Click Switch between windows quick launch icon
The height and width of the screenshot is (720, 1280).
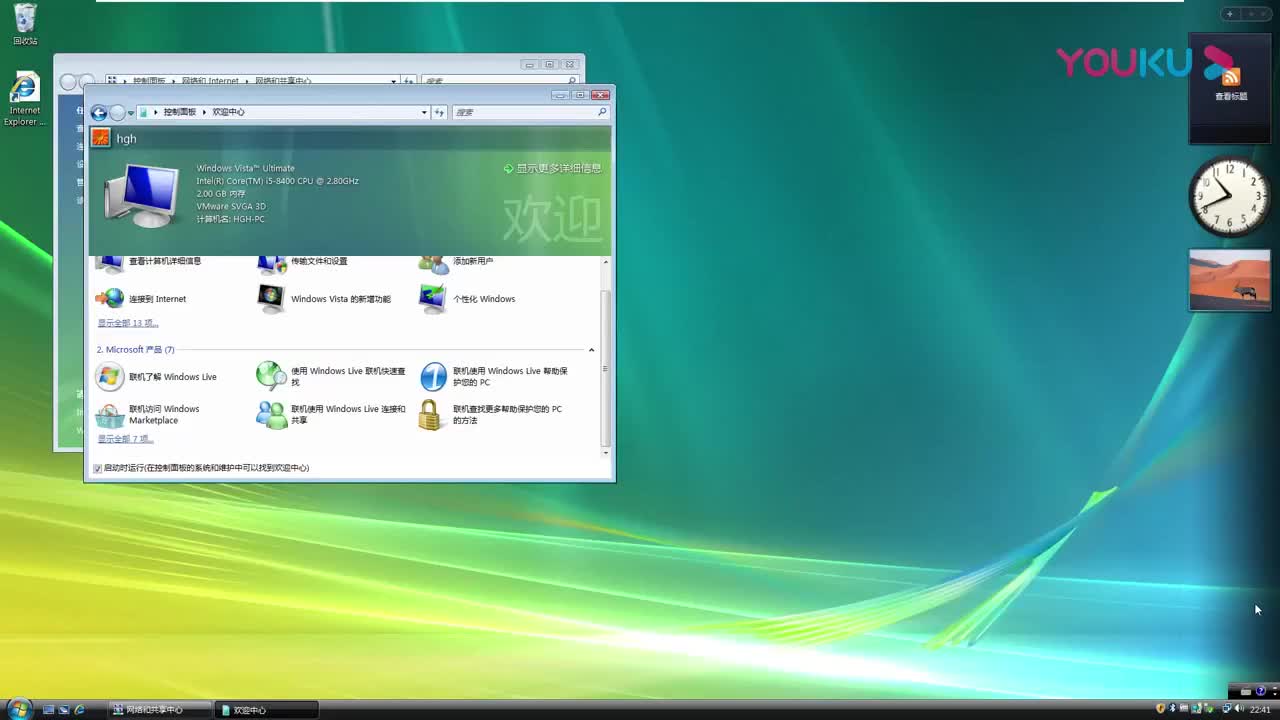64,710
